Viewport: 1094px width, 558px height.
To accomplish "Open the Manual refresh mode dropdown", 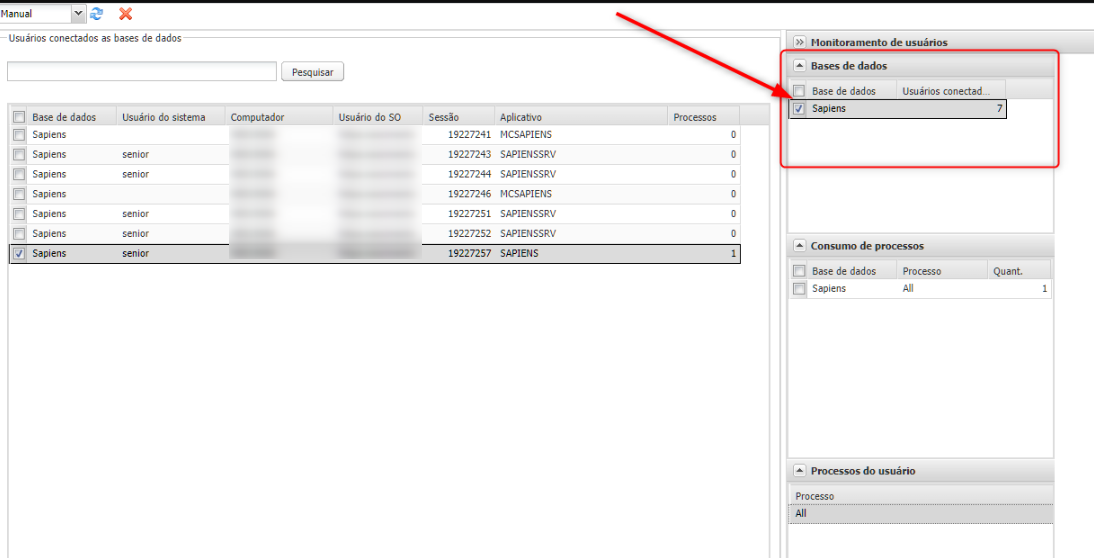I will (x=78, y=13).
